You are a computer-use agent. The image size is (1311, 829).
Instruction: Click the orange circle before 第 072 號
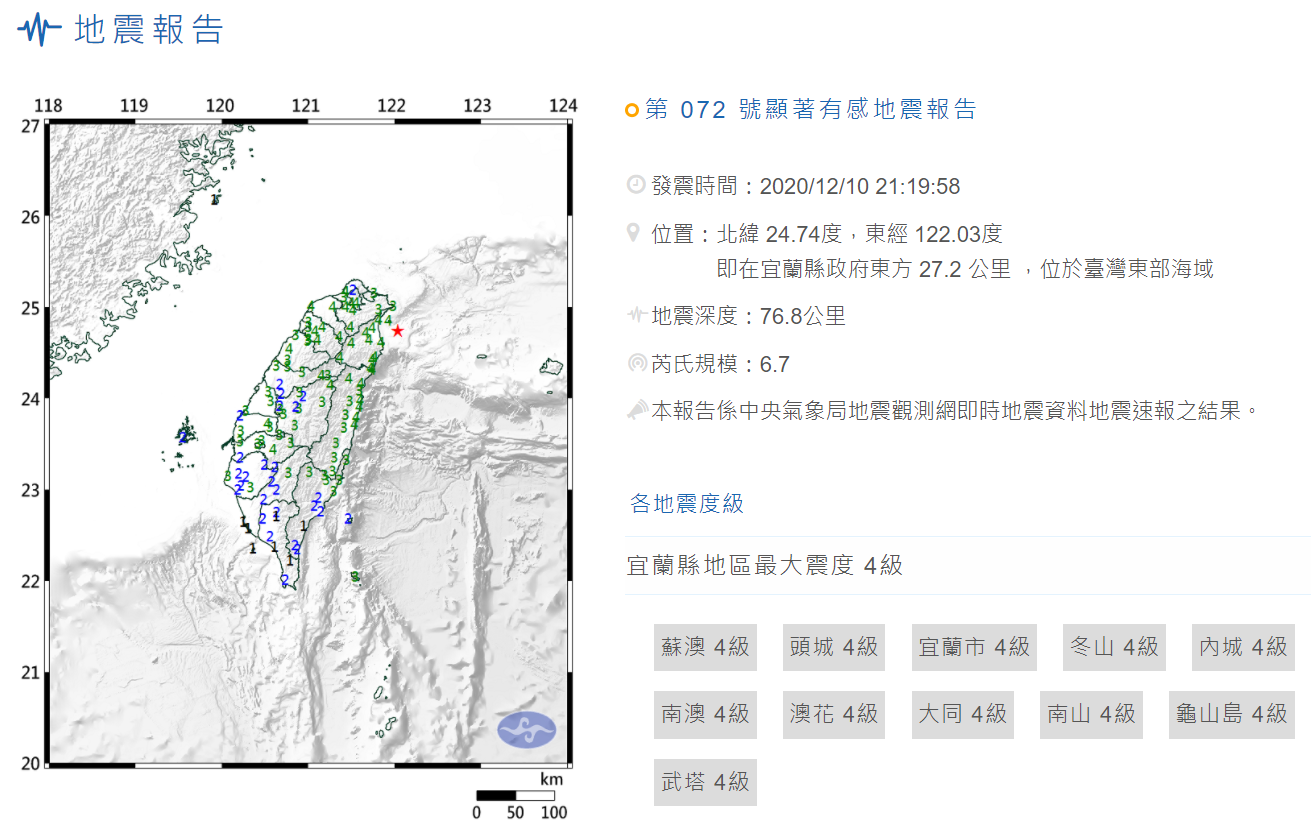pyautogui.click(x=631, y=110)
